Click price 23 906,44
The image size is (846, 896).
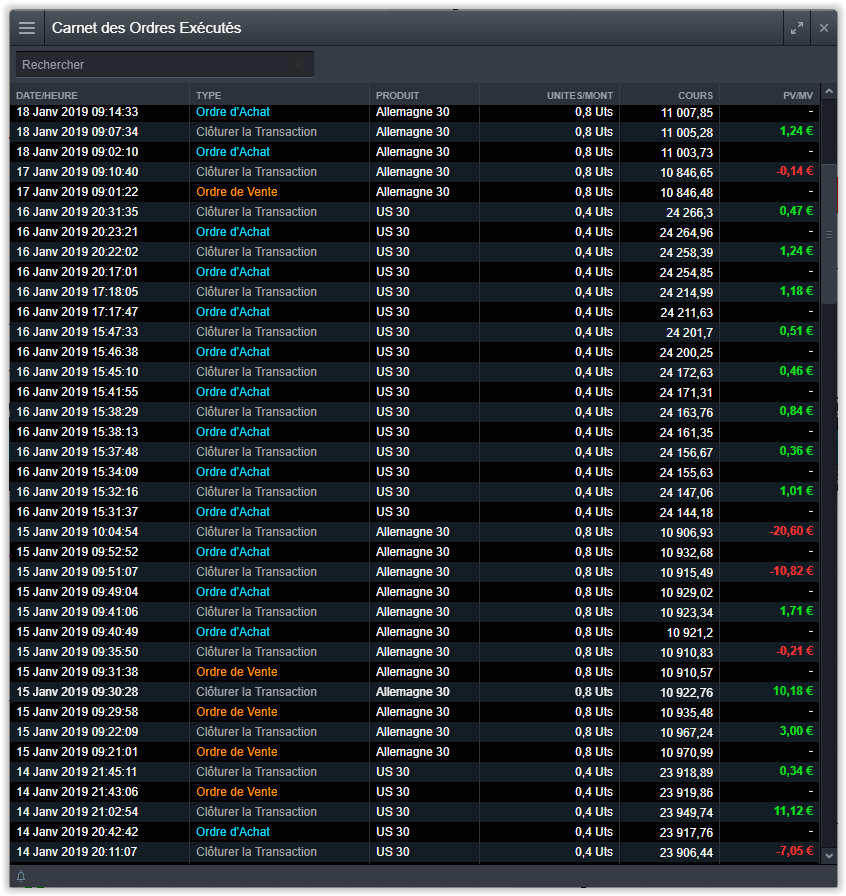tap(686, 853)
